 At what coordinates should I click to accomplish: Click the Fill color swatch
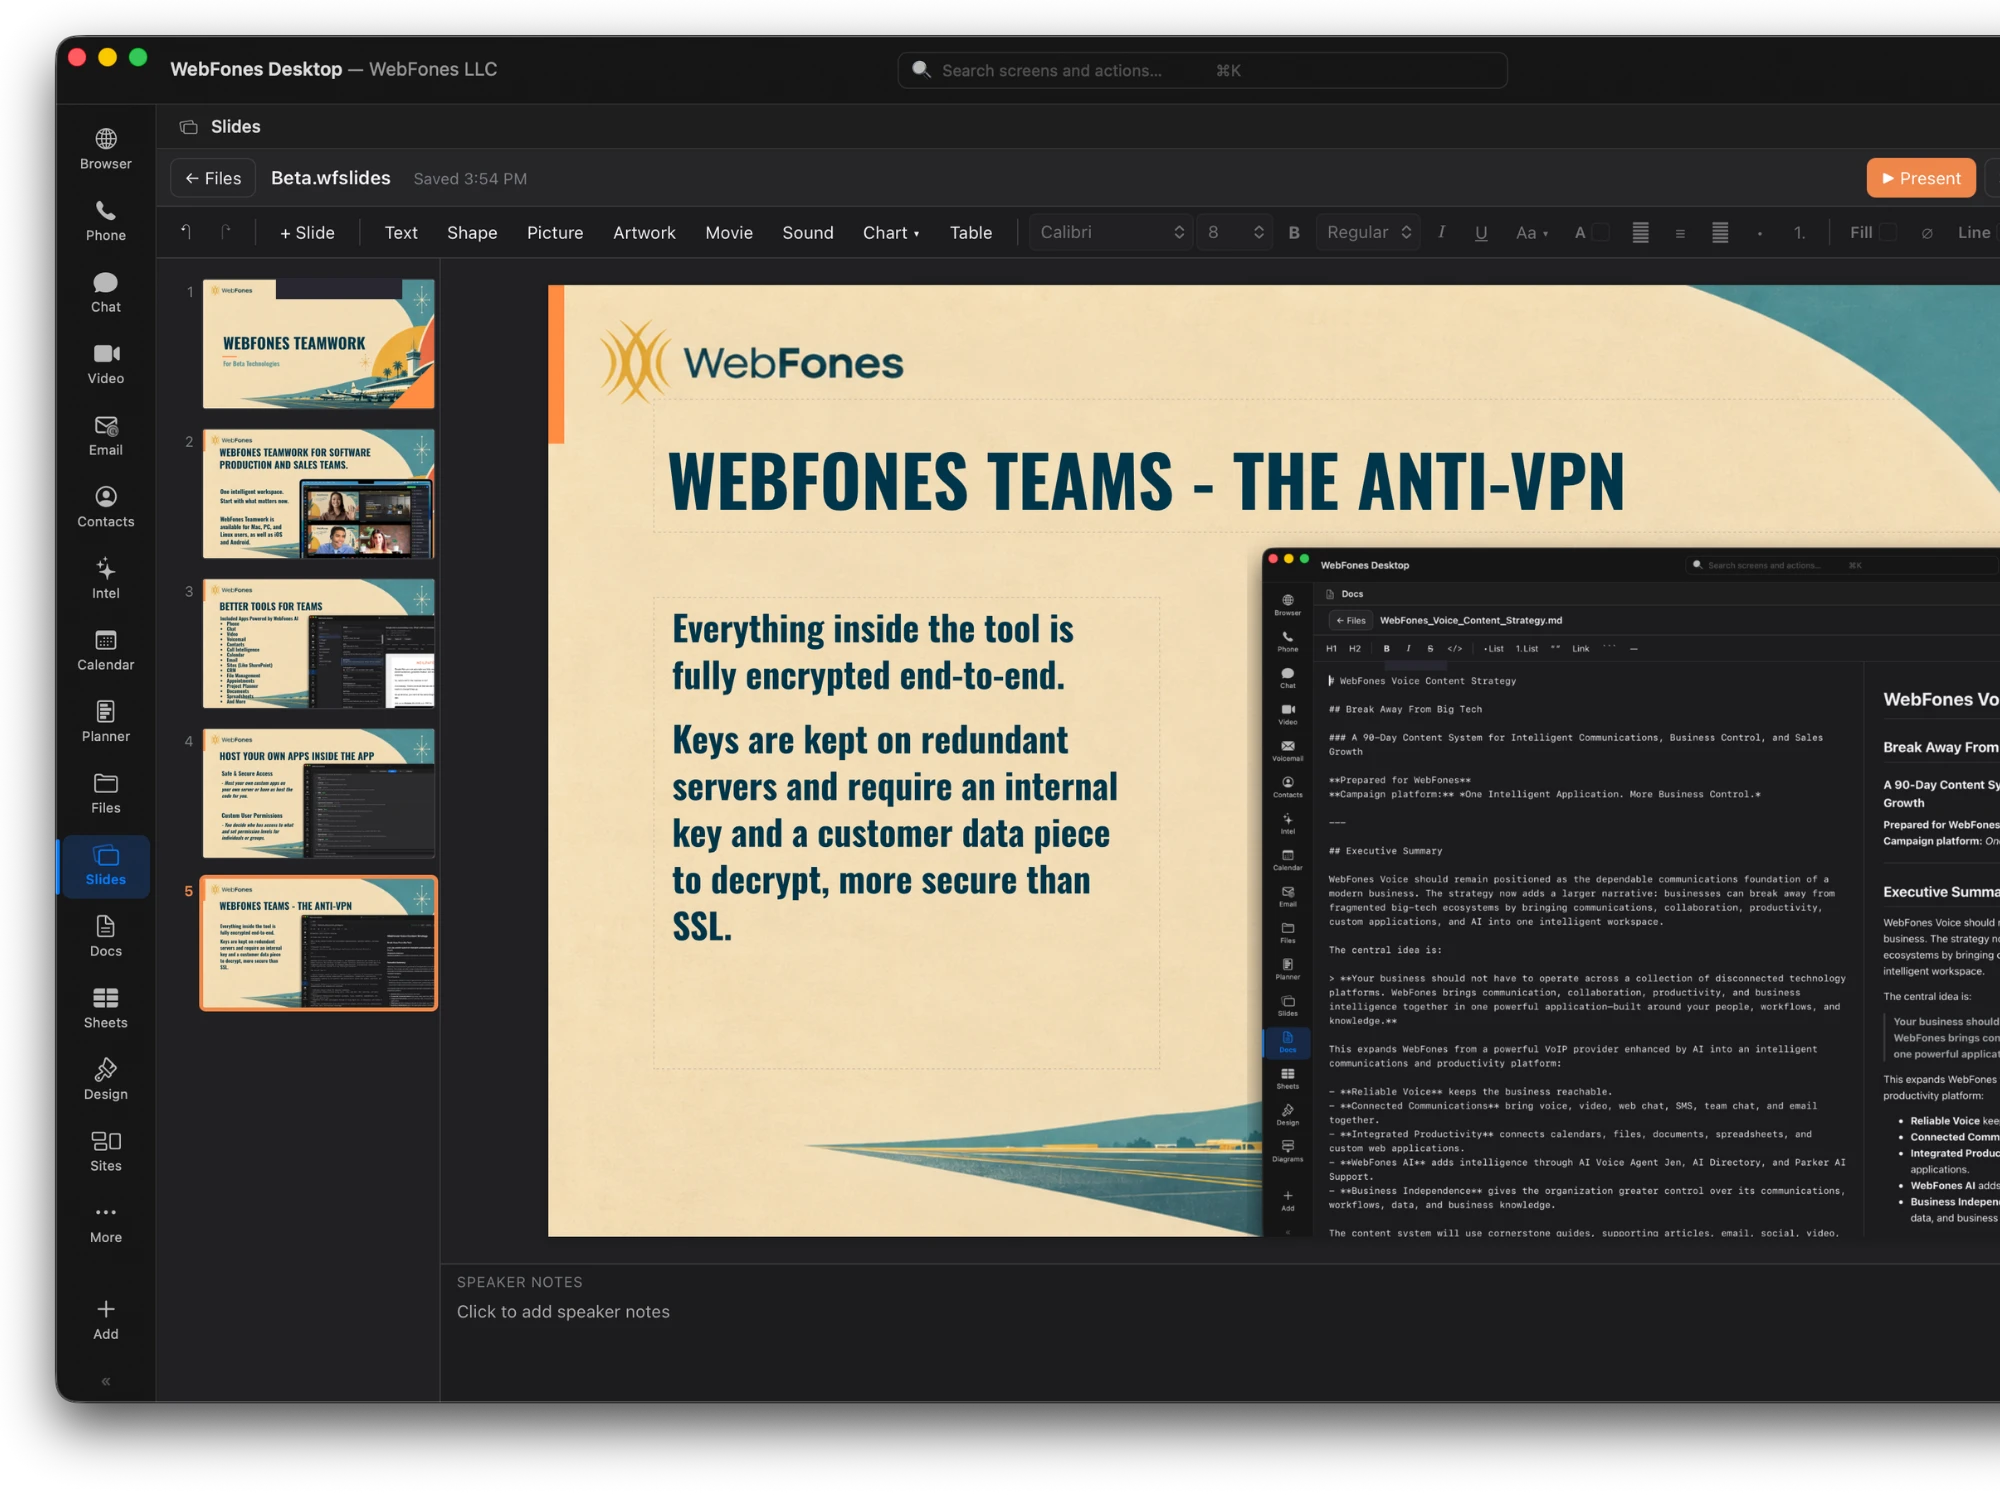1888,232
